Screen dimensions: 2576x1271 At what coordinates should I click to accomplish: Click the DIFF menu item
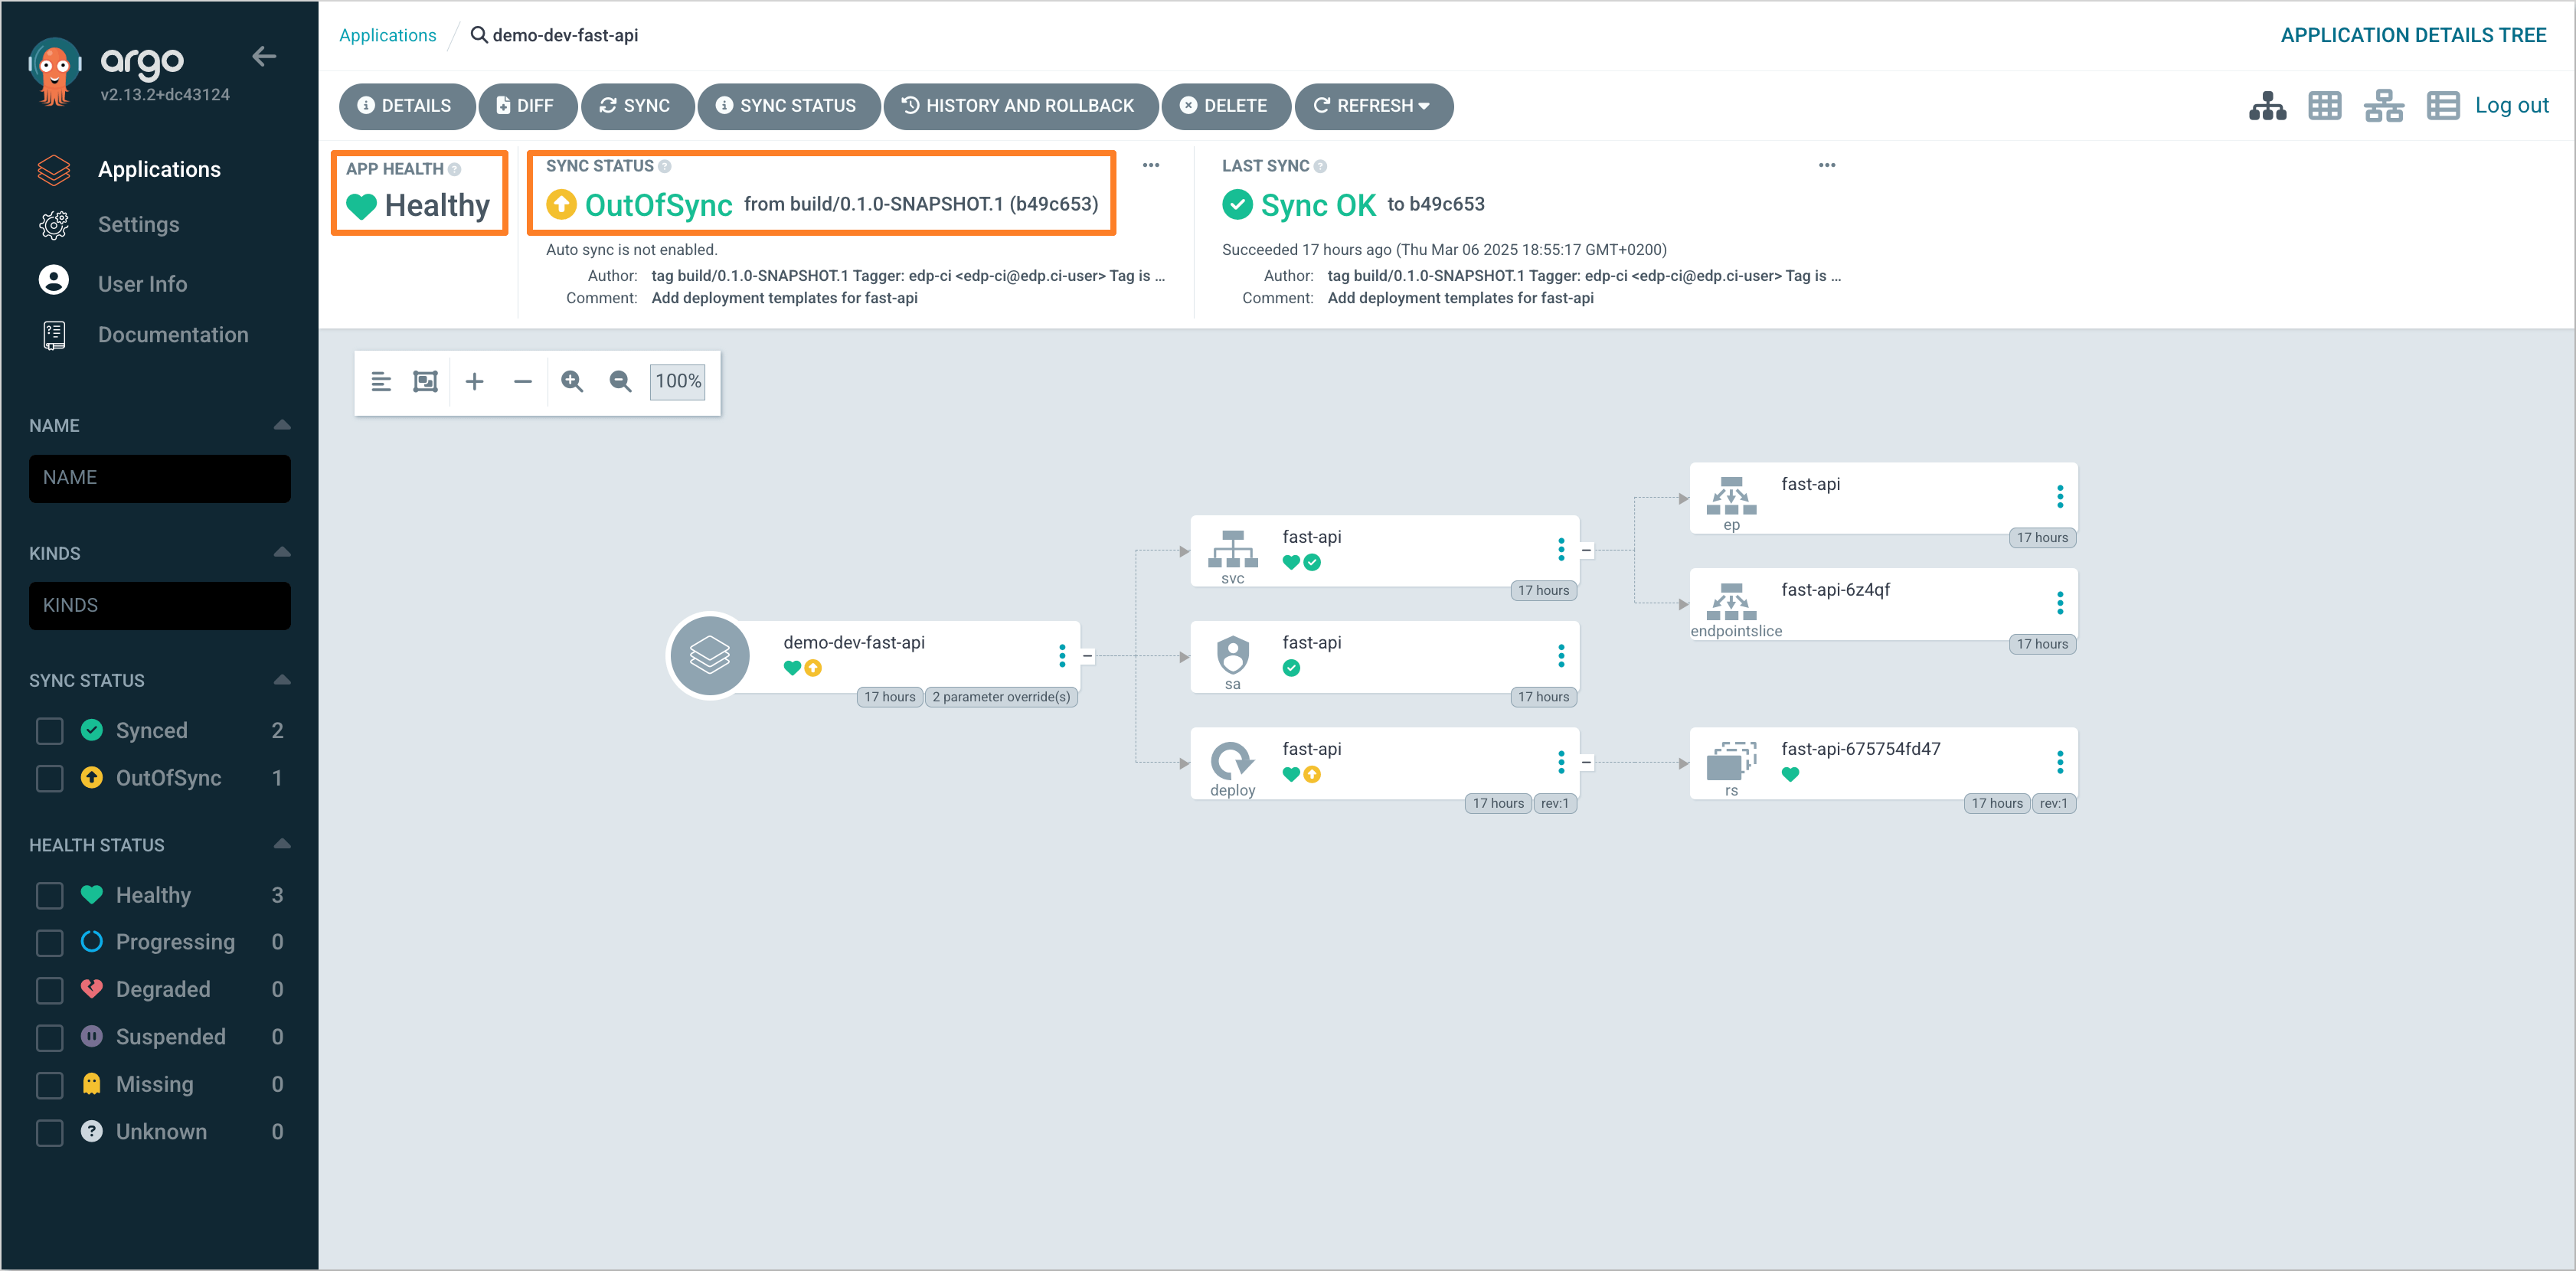pyautogui.click(x=531, y=105)
